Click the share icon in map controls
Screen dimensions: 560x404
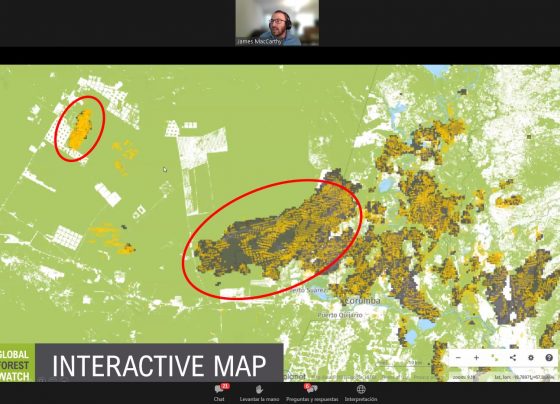point(513,358)
